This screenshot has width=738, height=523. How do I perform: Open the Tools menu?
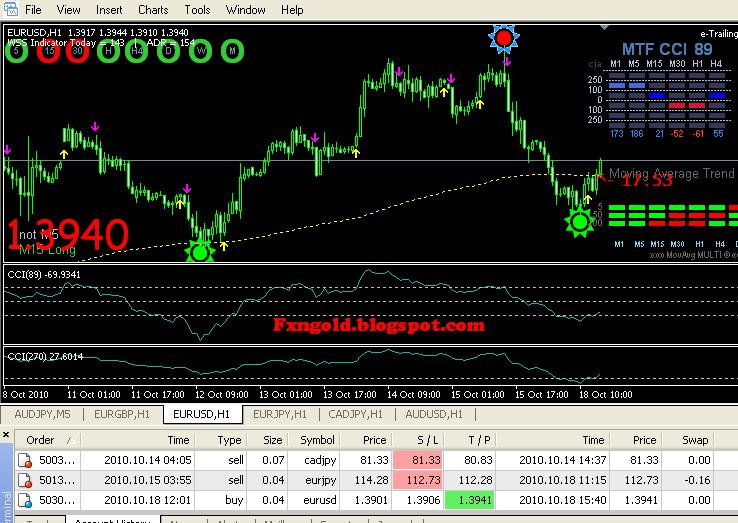coord(197,10)
